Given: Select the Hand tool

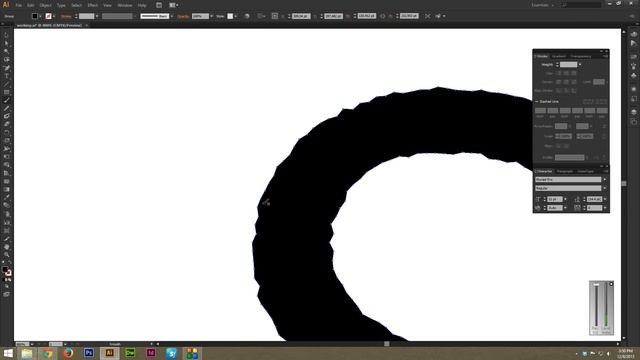Looking at the screenshot, I should 7,247.
